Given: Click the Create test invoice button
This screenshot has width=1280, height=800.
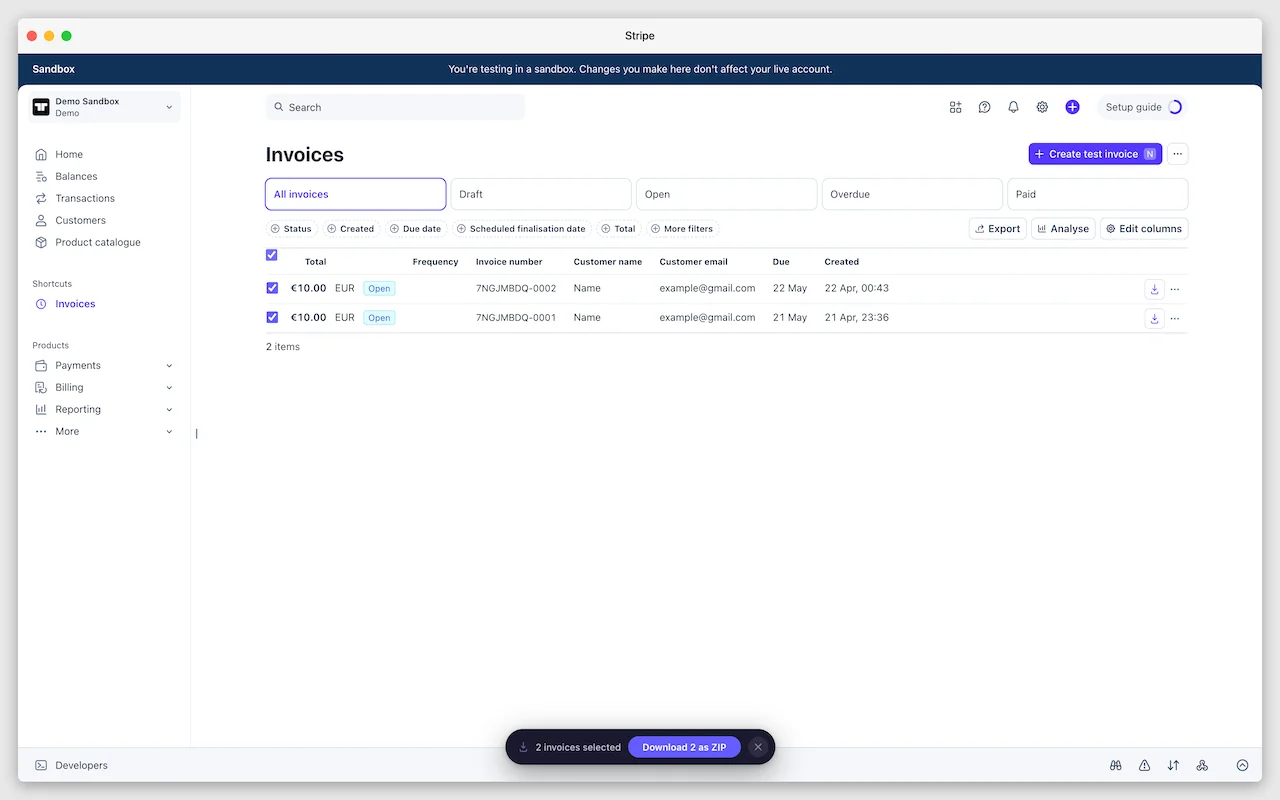Looking at the screenshot, I should (1094, 154).
